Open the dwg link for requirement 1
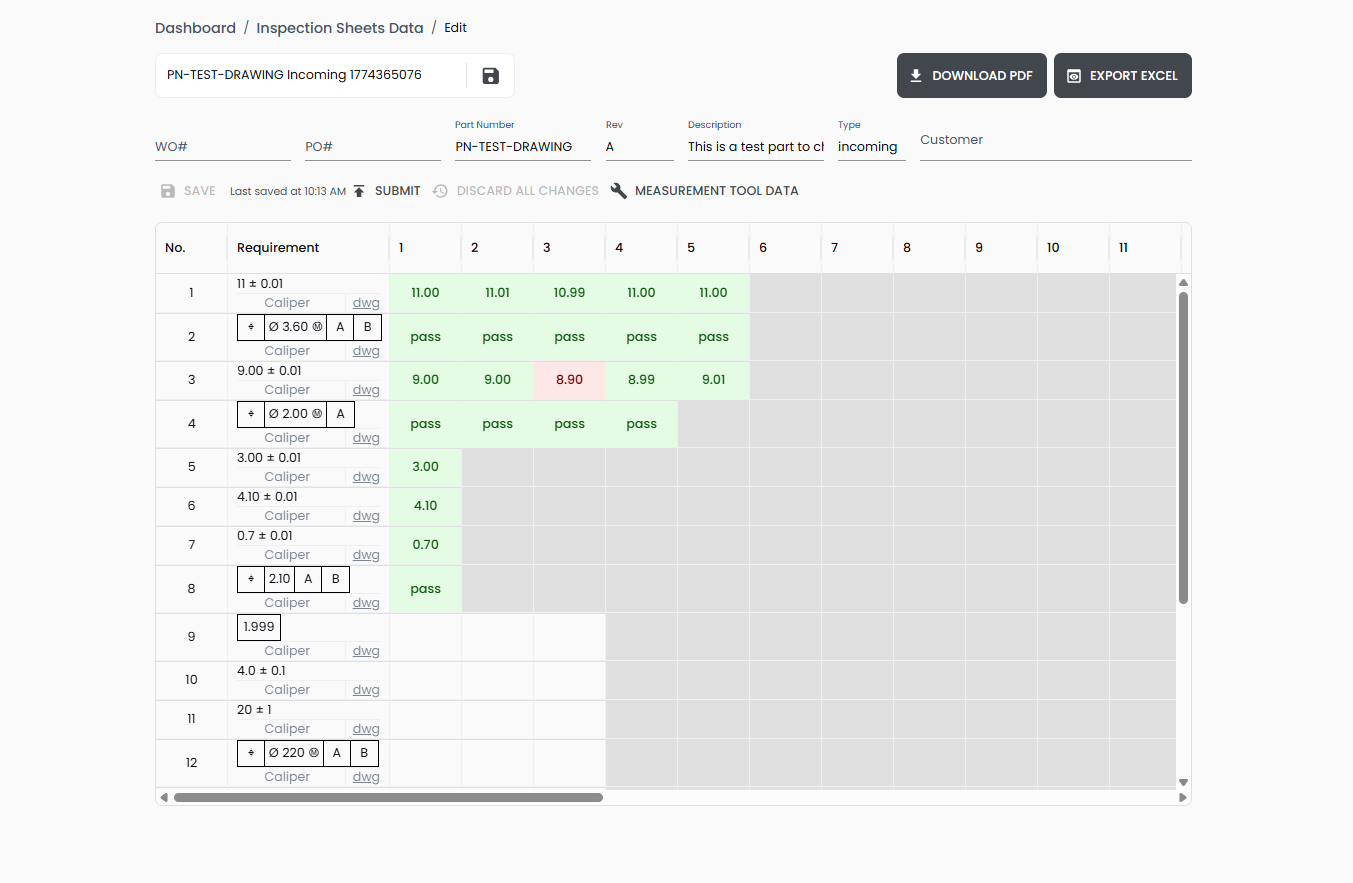 pyautogui.click(x=366, y=303)
